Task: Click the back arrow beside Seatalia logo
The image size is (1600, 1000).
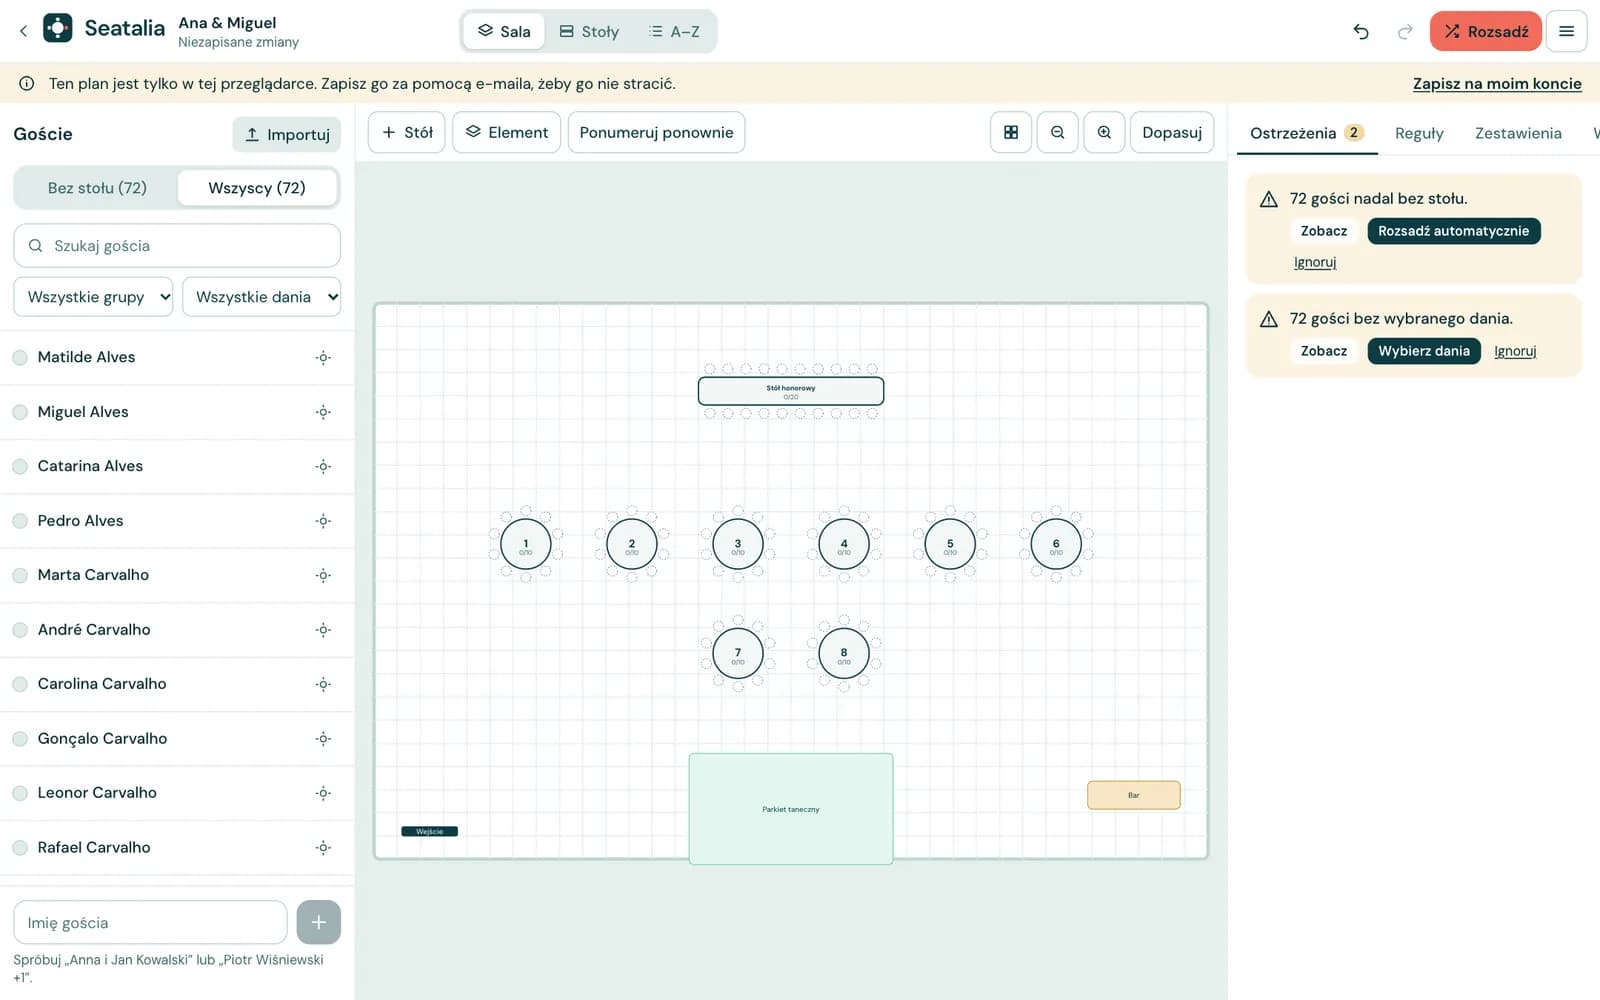Action: (x=23, y=31)
